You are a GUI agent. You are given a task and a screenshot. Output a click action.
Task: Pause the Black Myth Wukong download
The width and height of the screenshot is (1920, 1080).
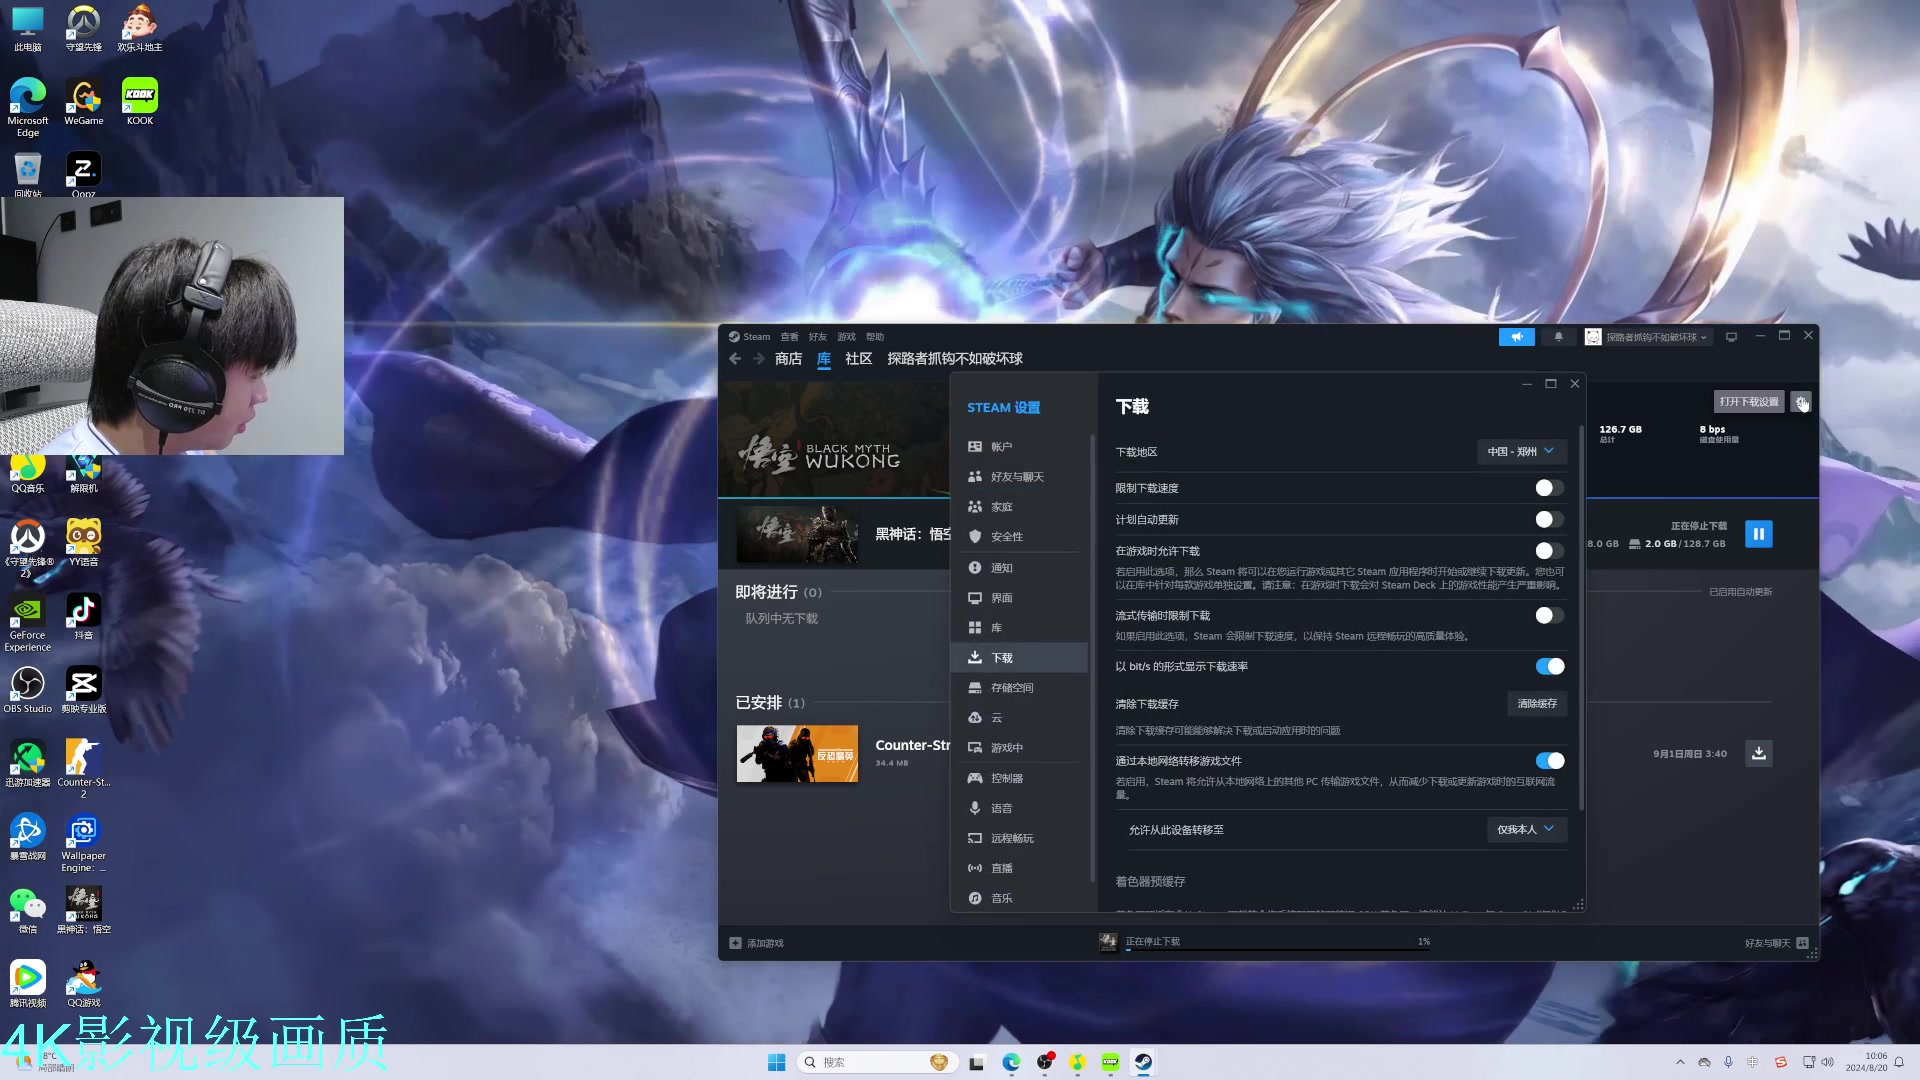(x=1758, y=534)
